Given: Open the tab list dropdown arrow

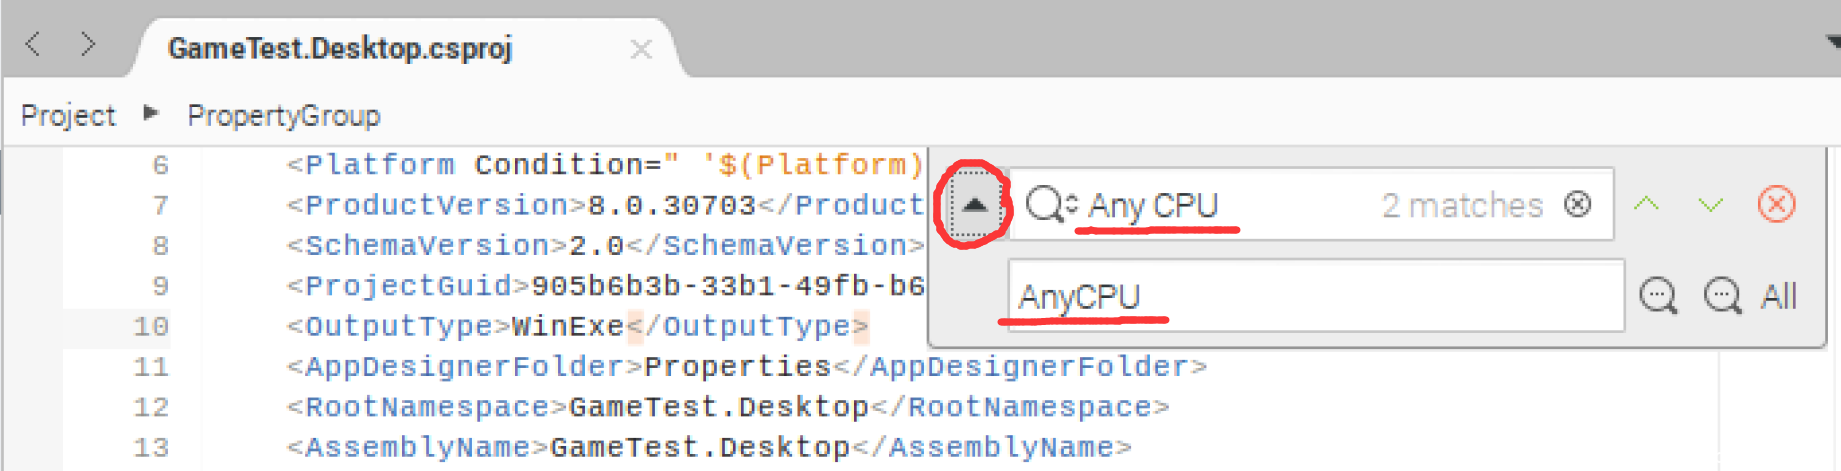Looking at the screenshot, I should [x=1832, y=42].
